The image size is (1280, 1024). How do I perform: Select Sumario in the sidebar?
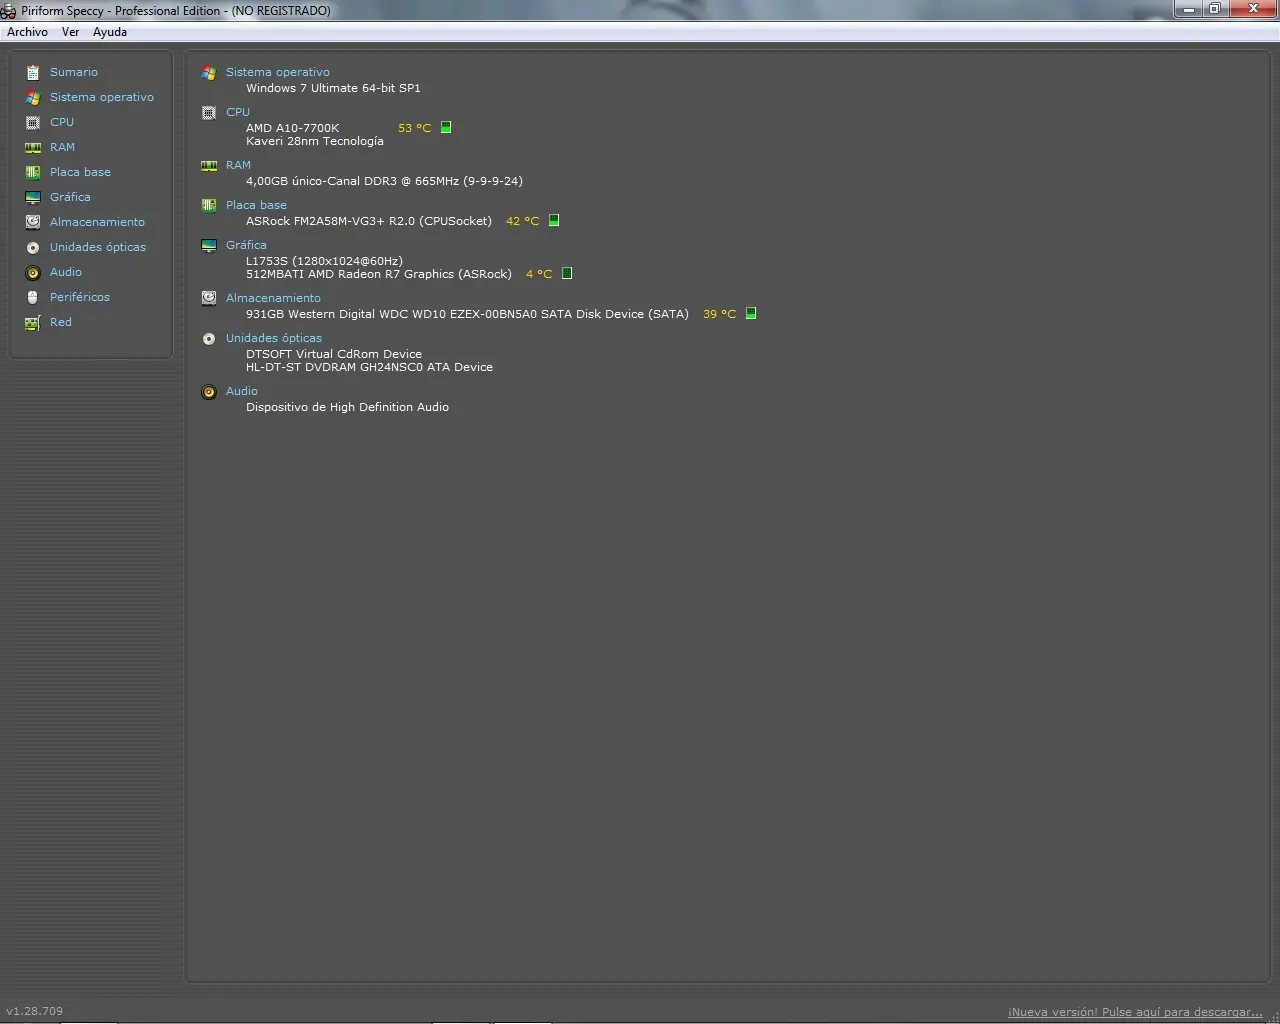(x=74, y=72)
